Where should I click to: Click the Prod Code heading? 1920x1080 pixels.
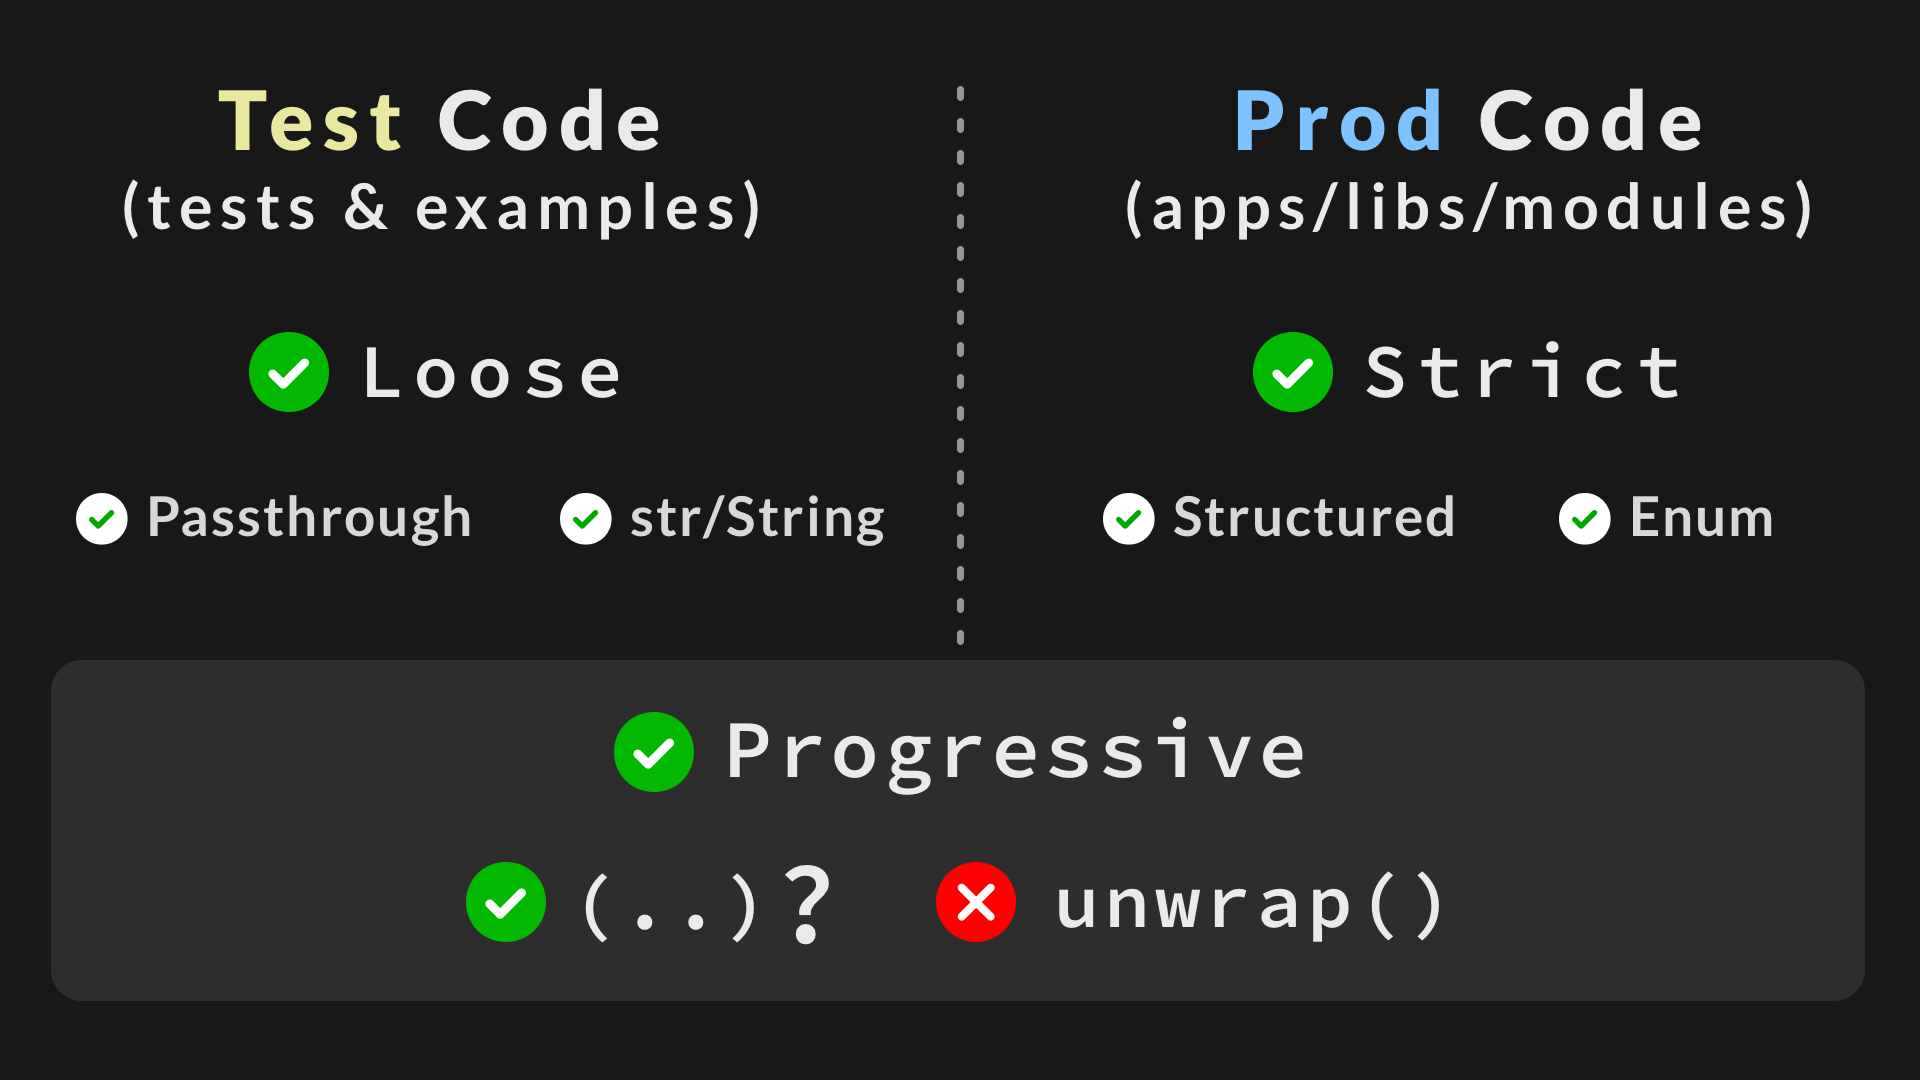[1468, 122]
